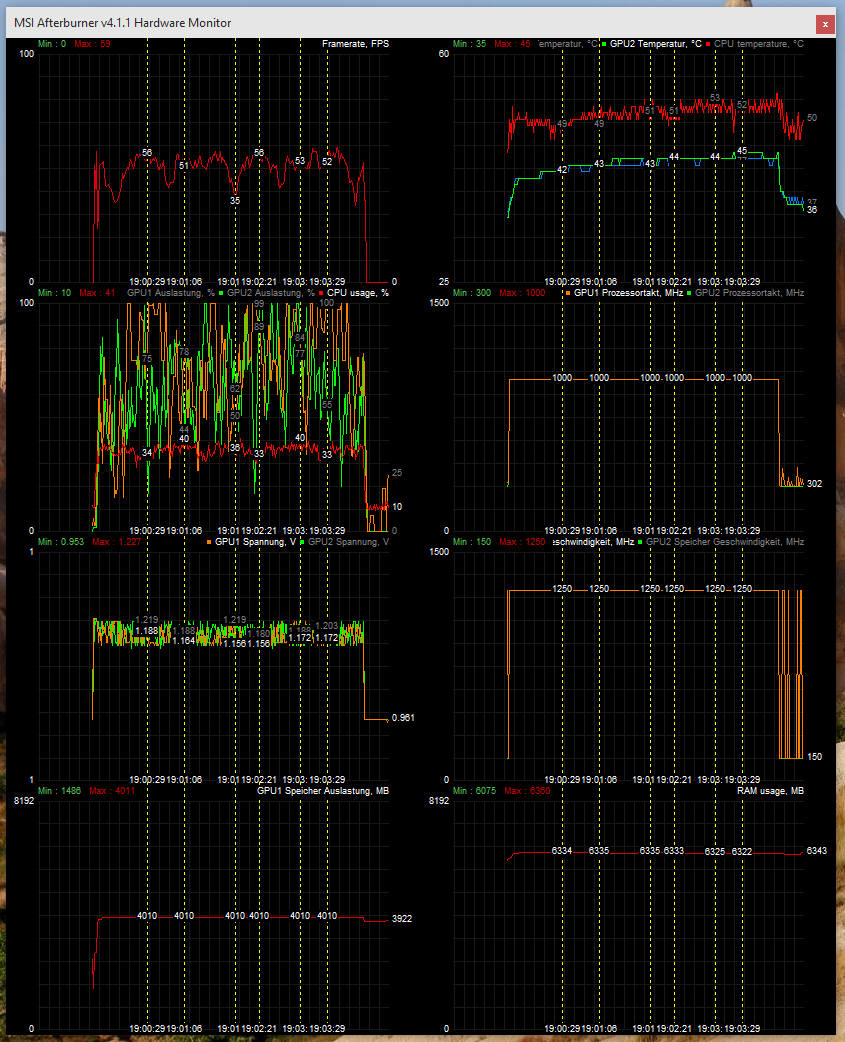
Task: Click the GPU2 Spannung, V legend label
Action: coord(348,542)
